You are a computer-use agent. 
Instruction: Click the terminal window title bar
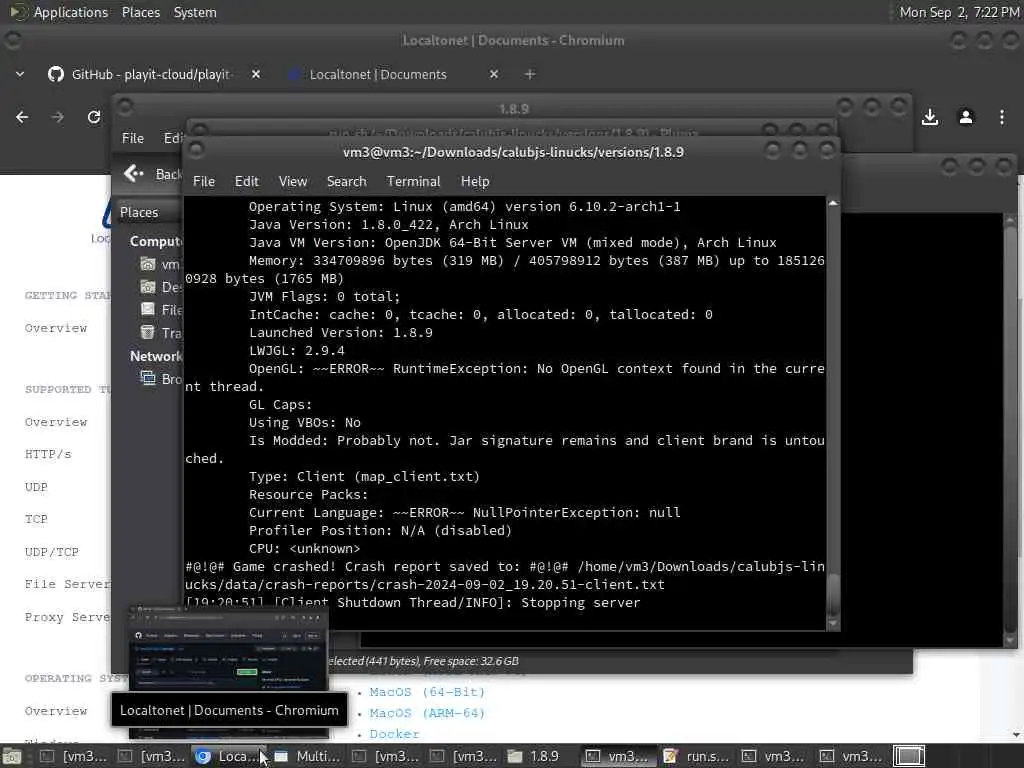(513, 152)
